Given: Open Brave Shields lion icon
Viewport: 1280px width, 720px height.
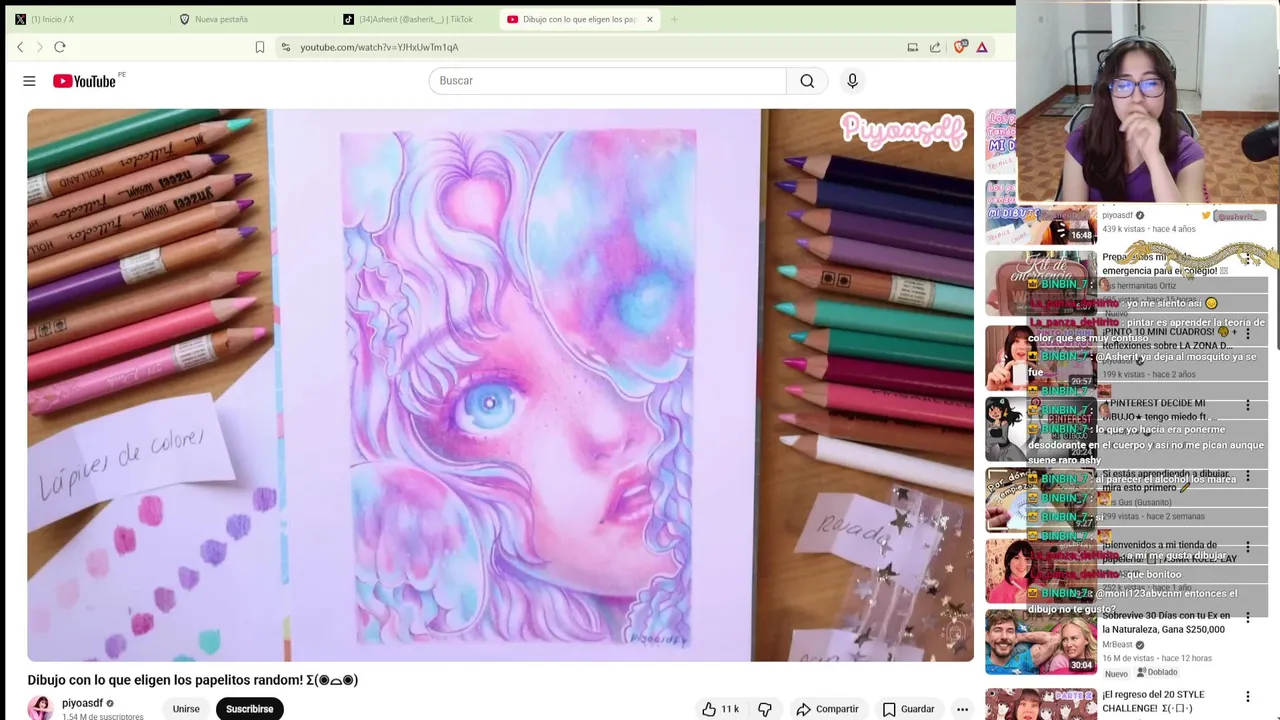Looking at the screenshot, I should pyautogui.click(x=960, y=47).
